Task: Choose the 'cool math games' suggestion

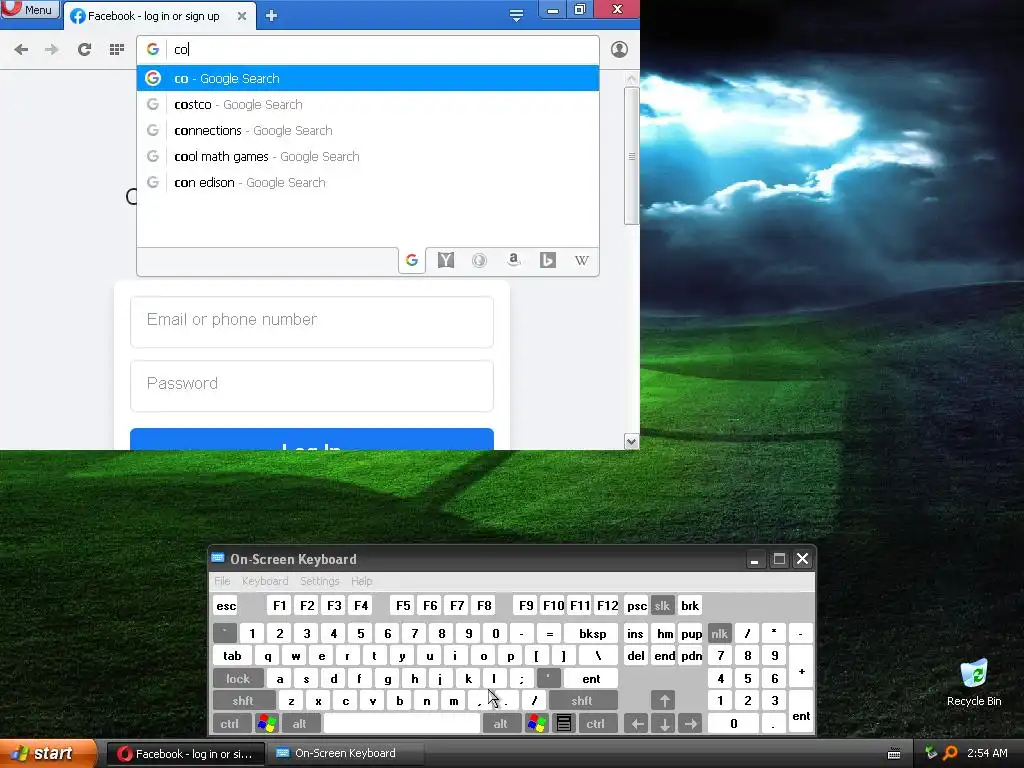Action: click(x=368, y=157)
